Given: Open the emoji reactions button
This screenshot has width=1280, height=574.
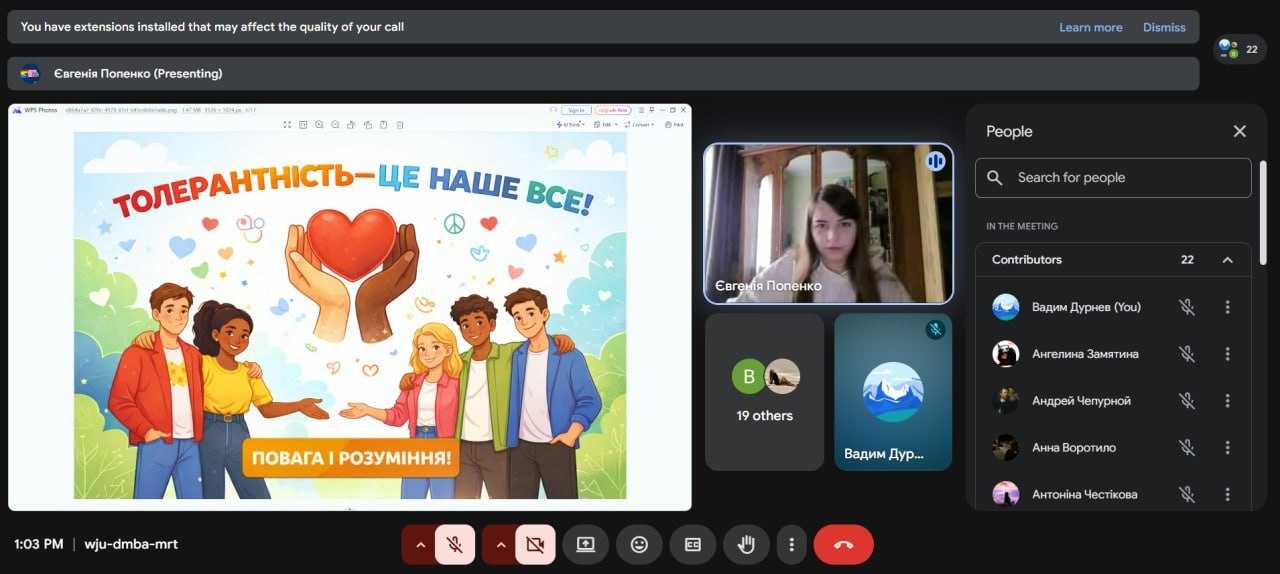Looking at the screenshot, I should tap(639, 545).
